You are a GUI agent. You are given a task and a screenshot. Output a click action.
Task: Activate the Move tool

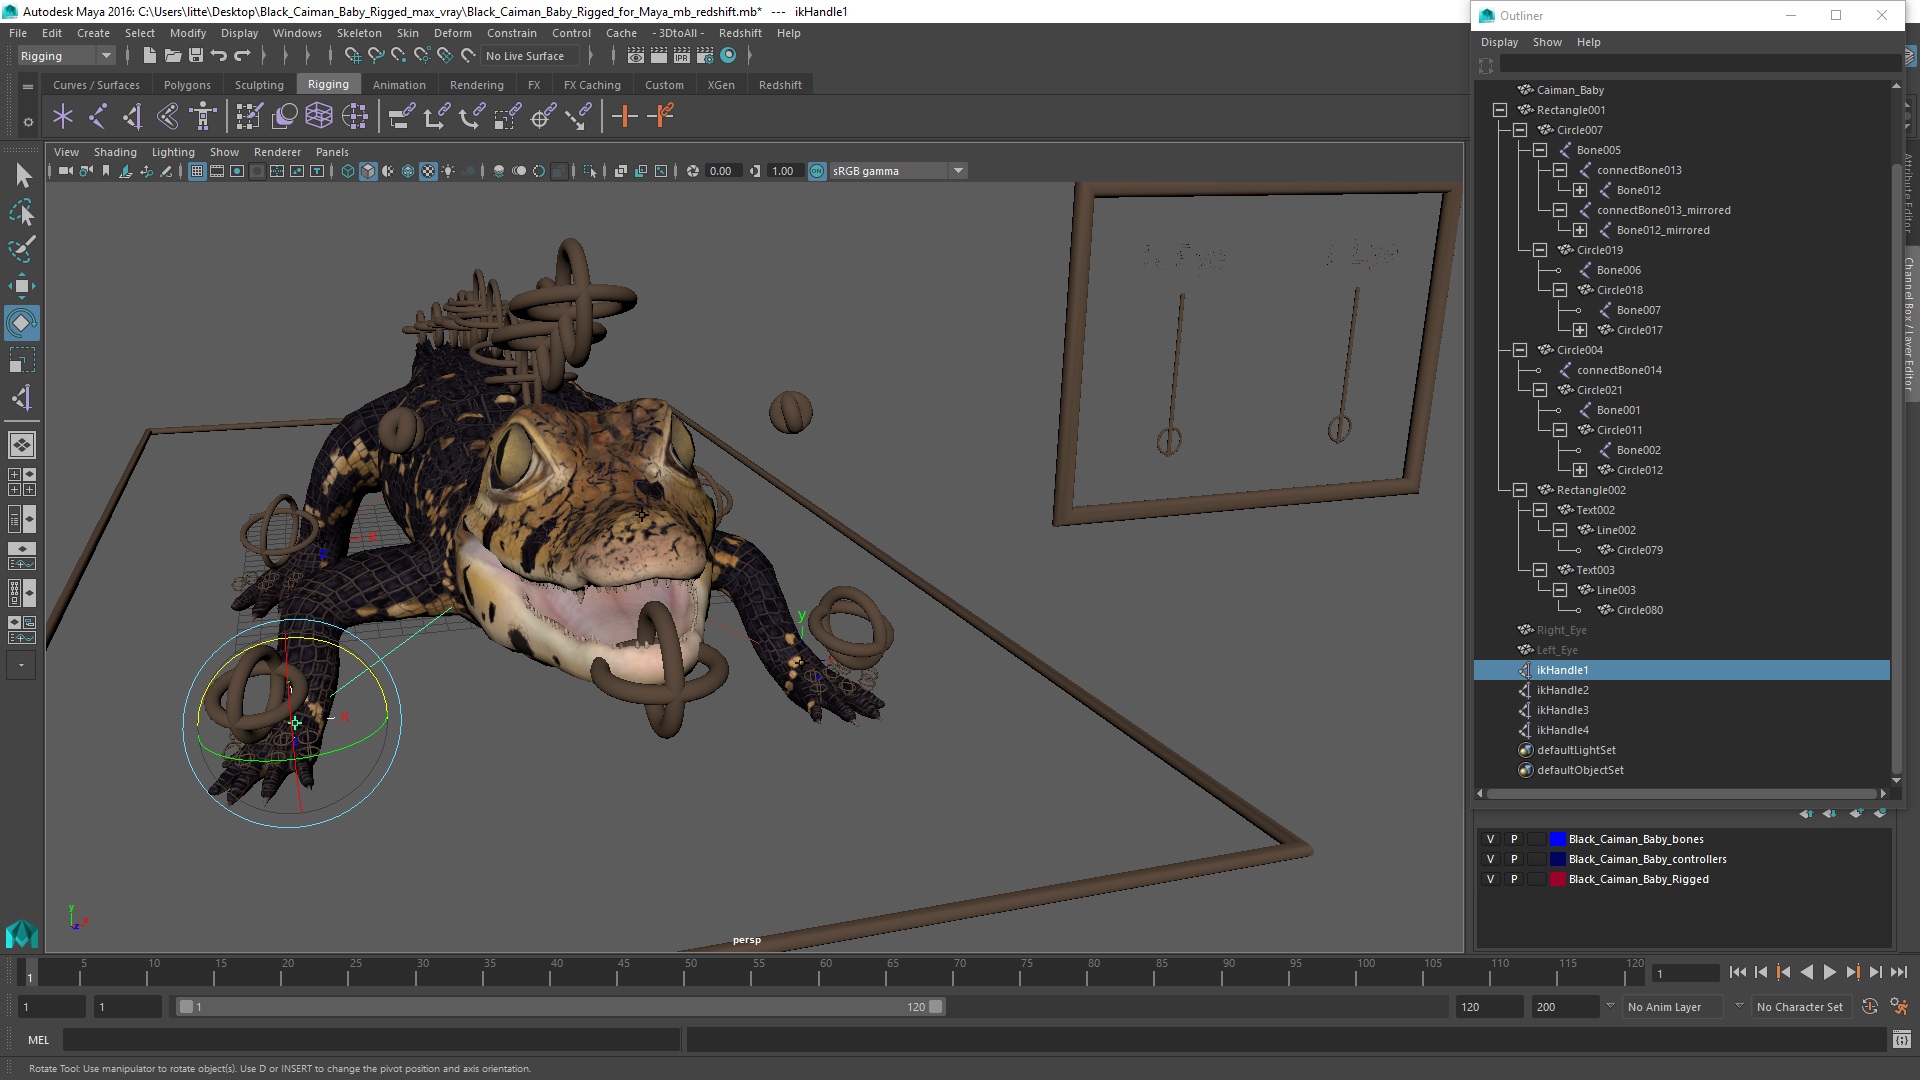click(22, 286)
